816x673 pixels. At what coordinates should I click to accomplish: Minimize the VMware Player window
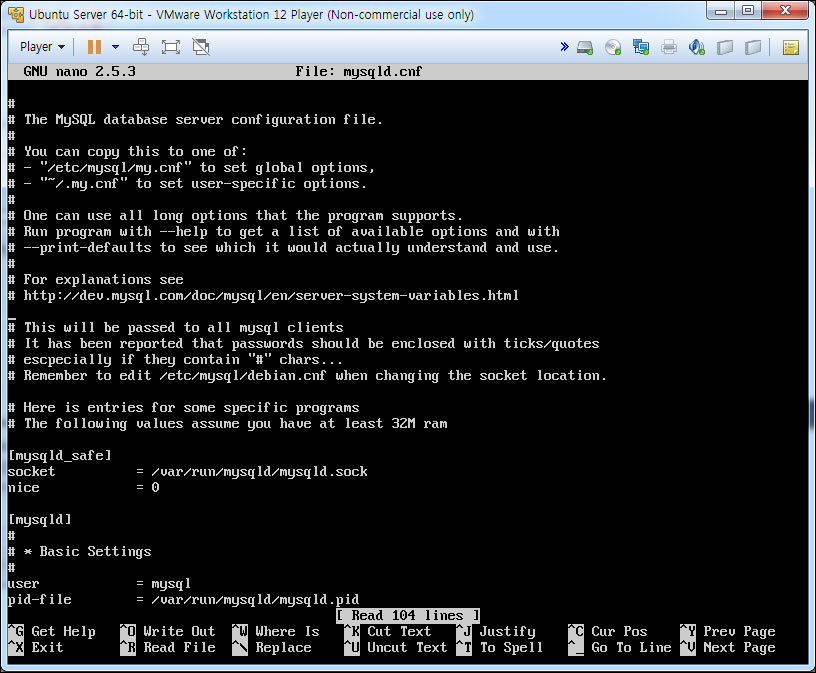721,10
